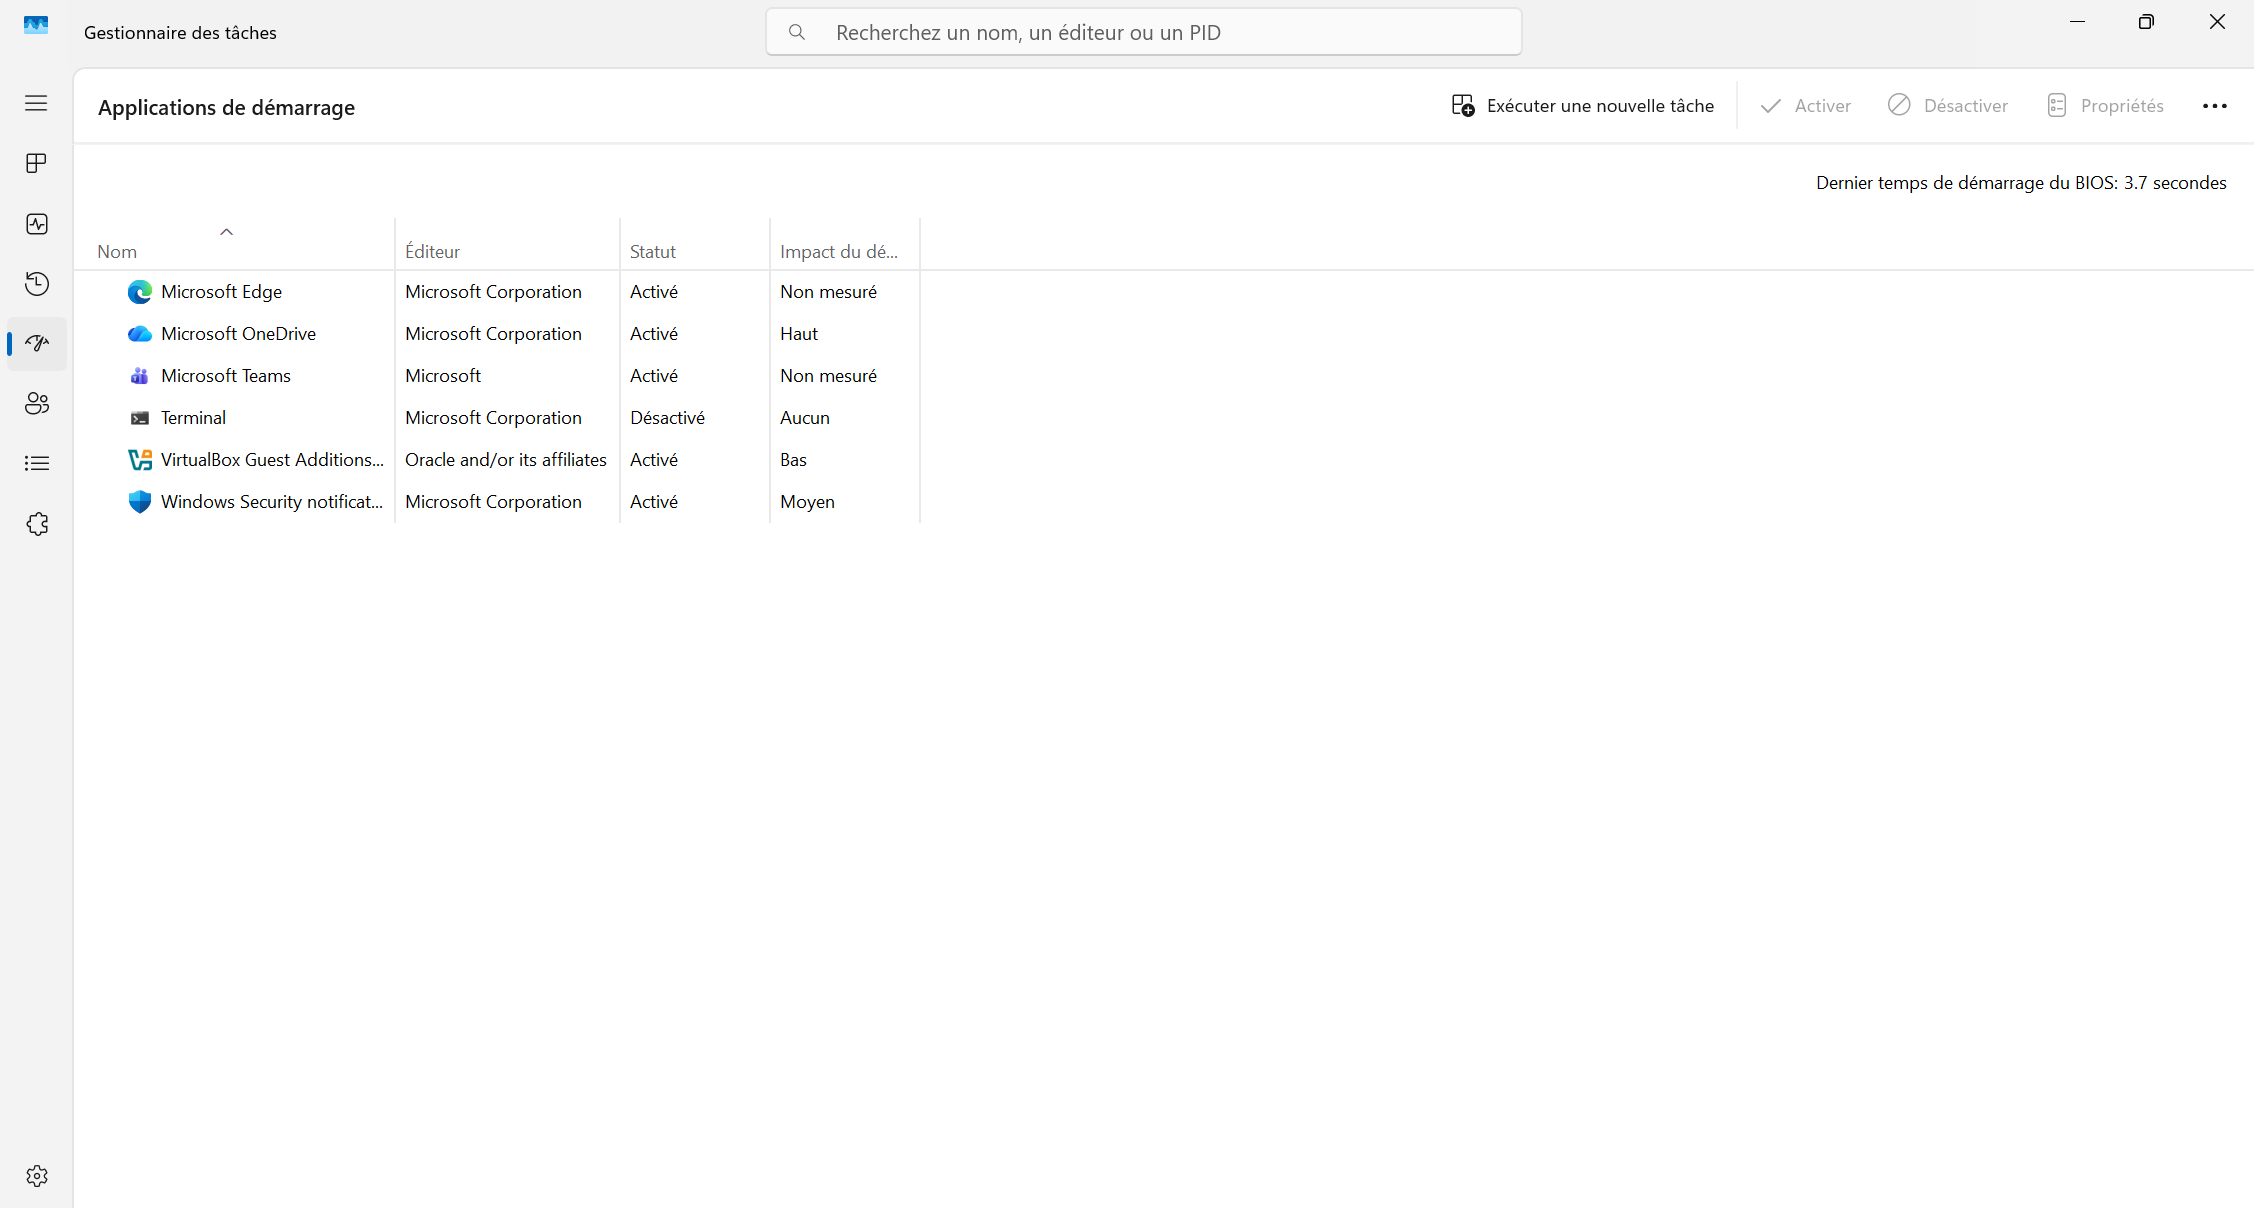Viewport: 2254px width, 1208px height.
Task: Click Aucun impact of Terminal
Action: pyautogui.click(x=805, y=418)
